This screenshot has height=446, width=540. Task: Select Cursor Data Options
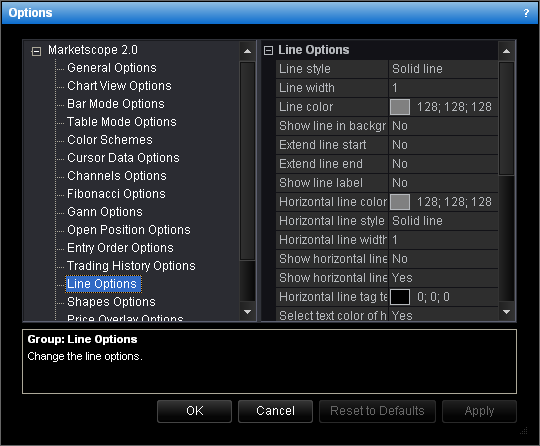coord(123,158)
